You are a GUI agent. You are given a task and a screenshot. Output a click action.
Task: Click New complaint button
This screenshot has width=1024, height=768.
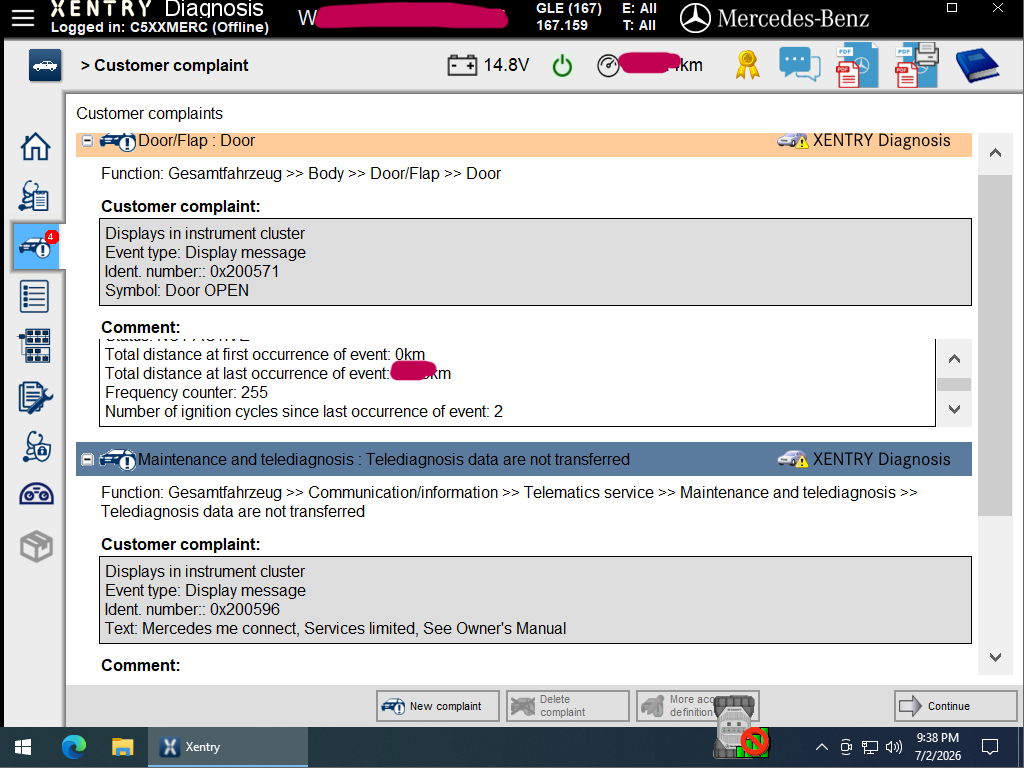click(x=438, y=706)
